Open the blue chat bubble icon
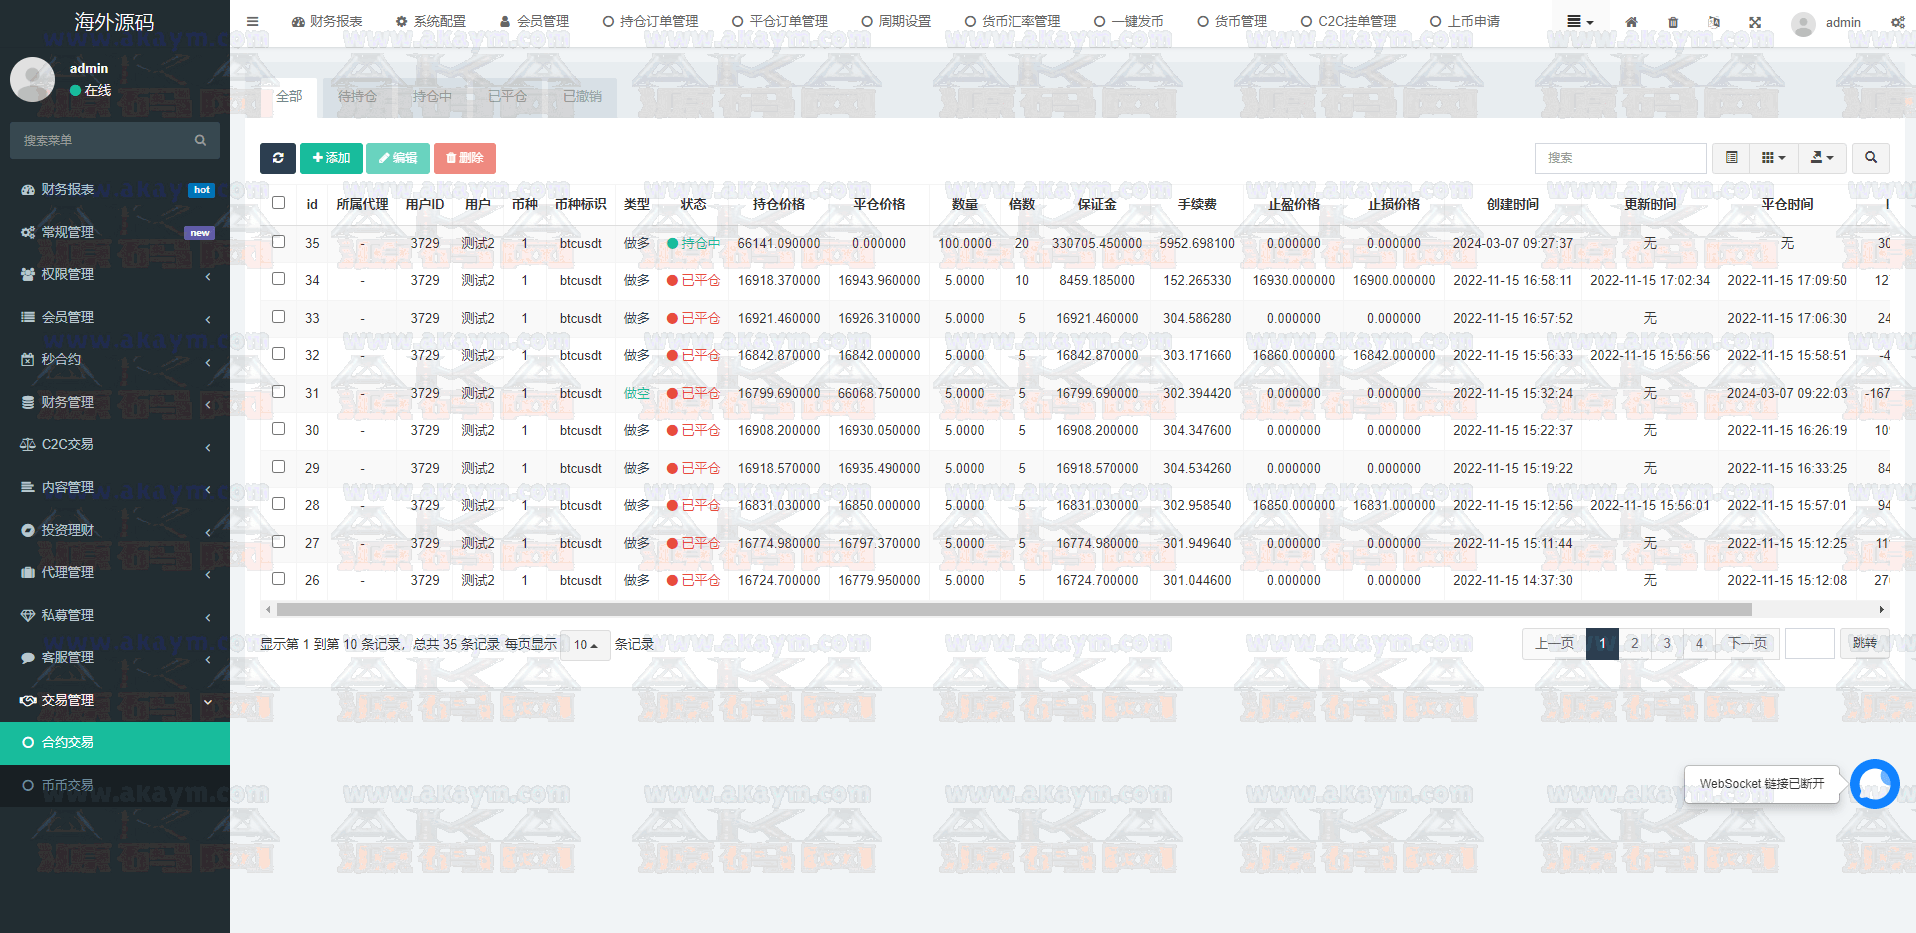Screen dimensions: 1916x933 click(1874, 784)
